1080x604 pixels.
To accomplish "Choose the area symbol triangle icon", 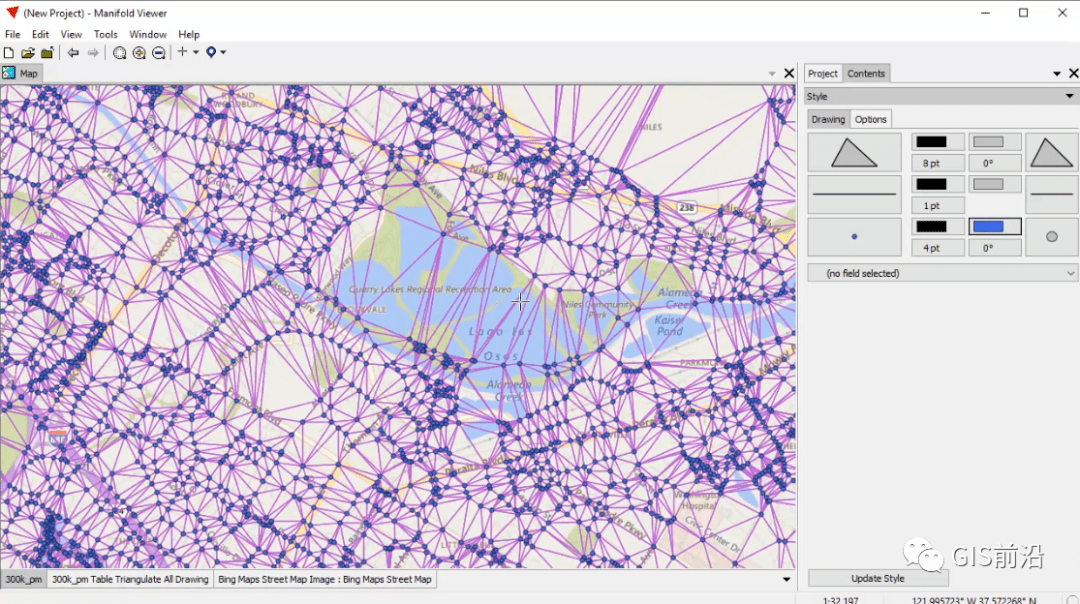I will pyautogui.click(x=1051, y=152).
